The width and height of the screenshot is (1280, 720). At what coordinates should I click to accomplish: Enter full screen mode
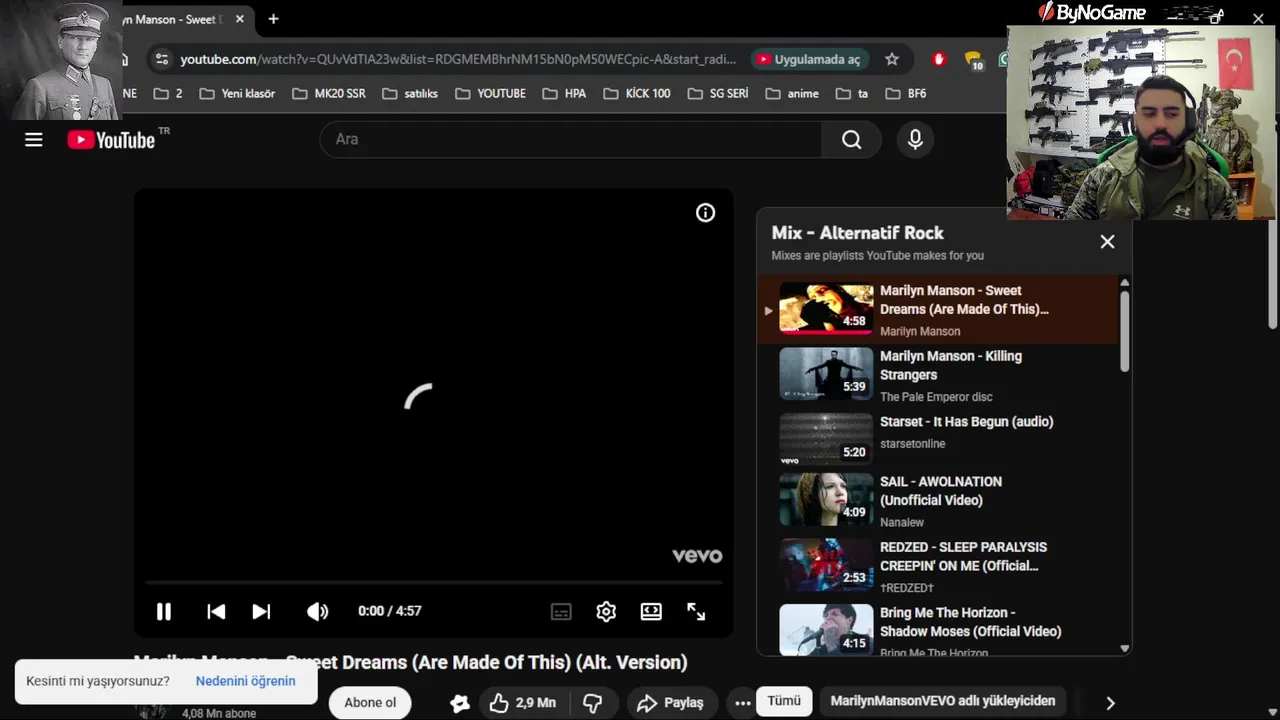[696, 611]
